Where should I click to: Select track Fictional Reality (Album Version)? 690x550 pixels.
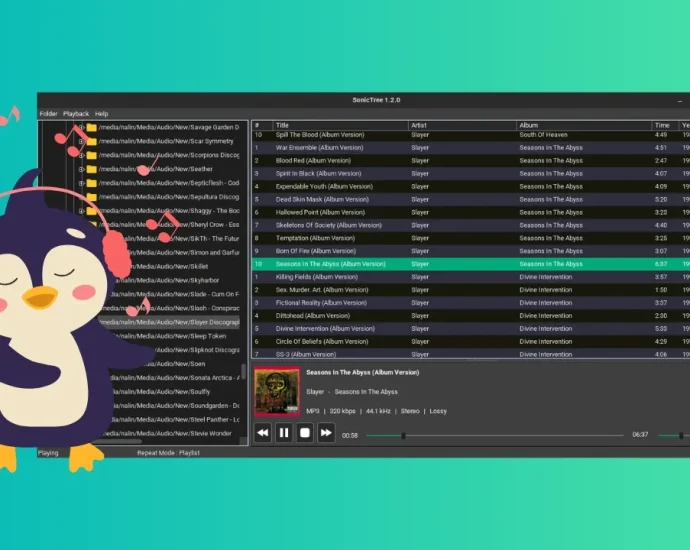pyautogui.click(x=471, y=303)
